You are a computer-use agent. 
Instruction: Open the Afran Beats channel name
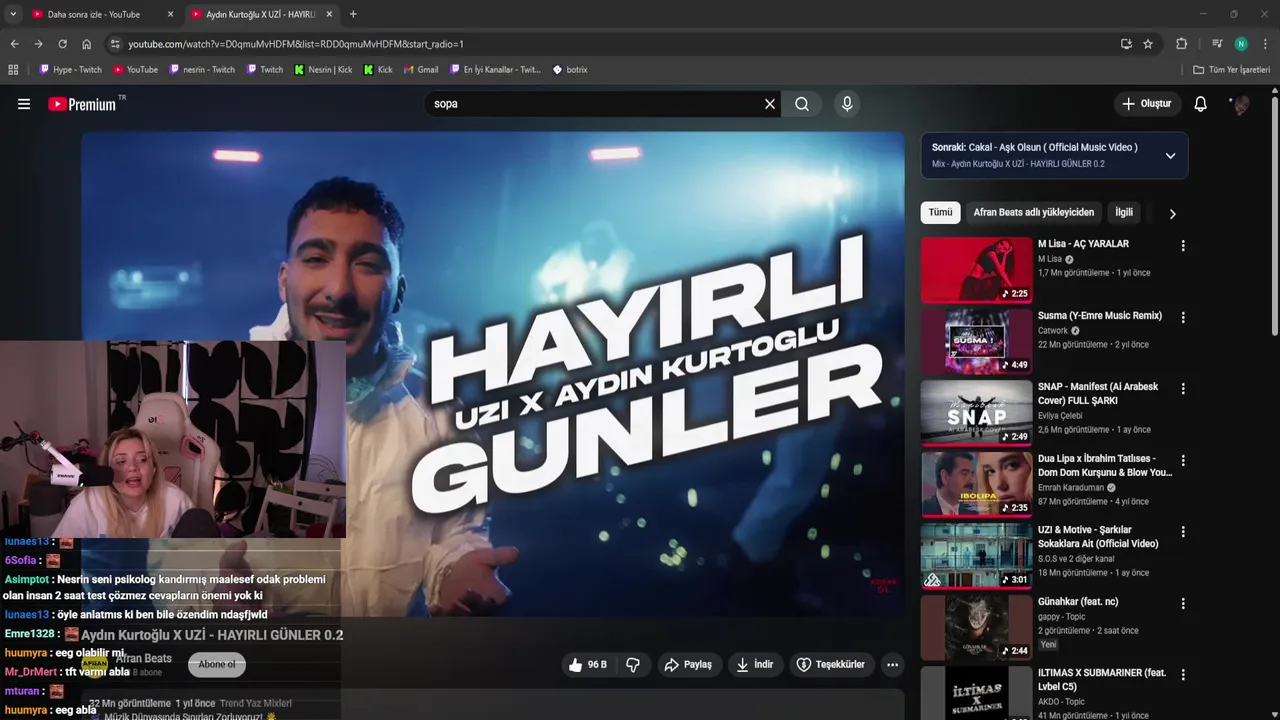(x=144, y=658)
